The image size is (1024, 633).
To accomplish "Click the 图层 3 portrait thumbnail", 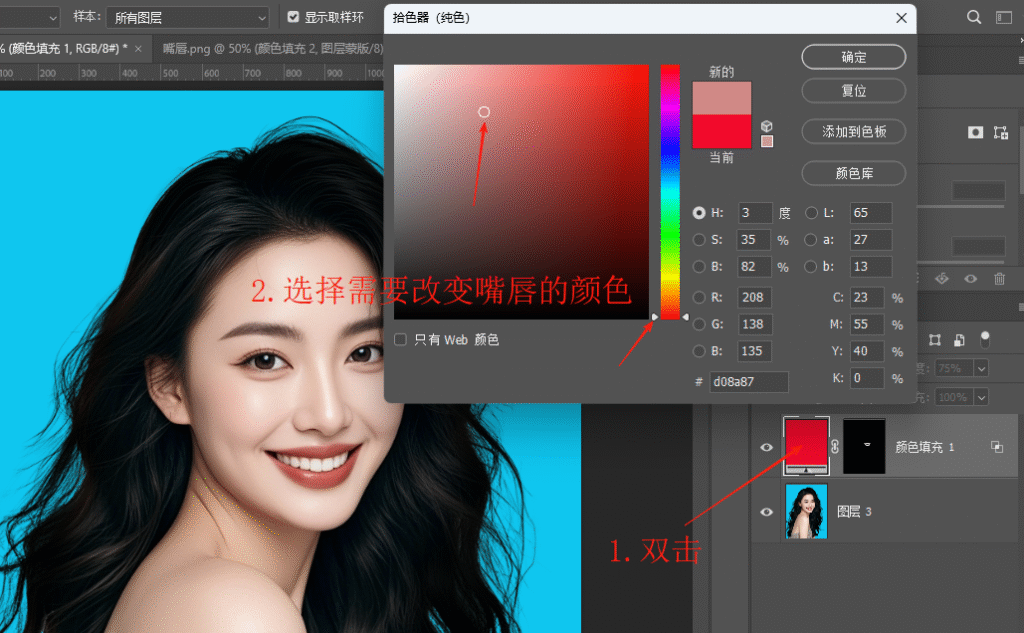I will click(x=806, y=511).
